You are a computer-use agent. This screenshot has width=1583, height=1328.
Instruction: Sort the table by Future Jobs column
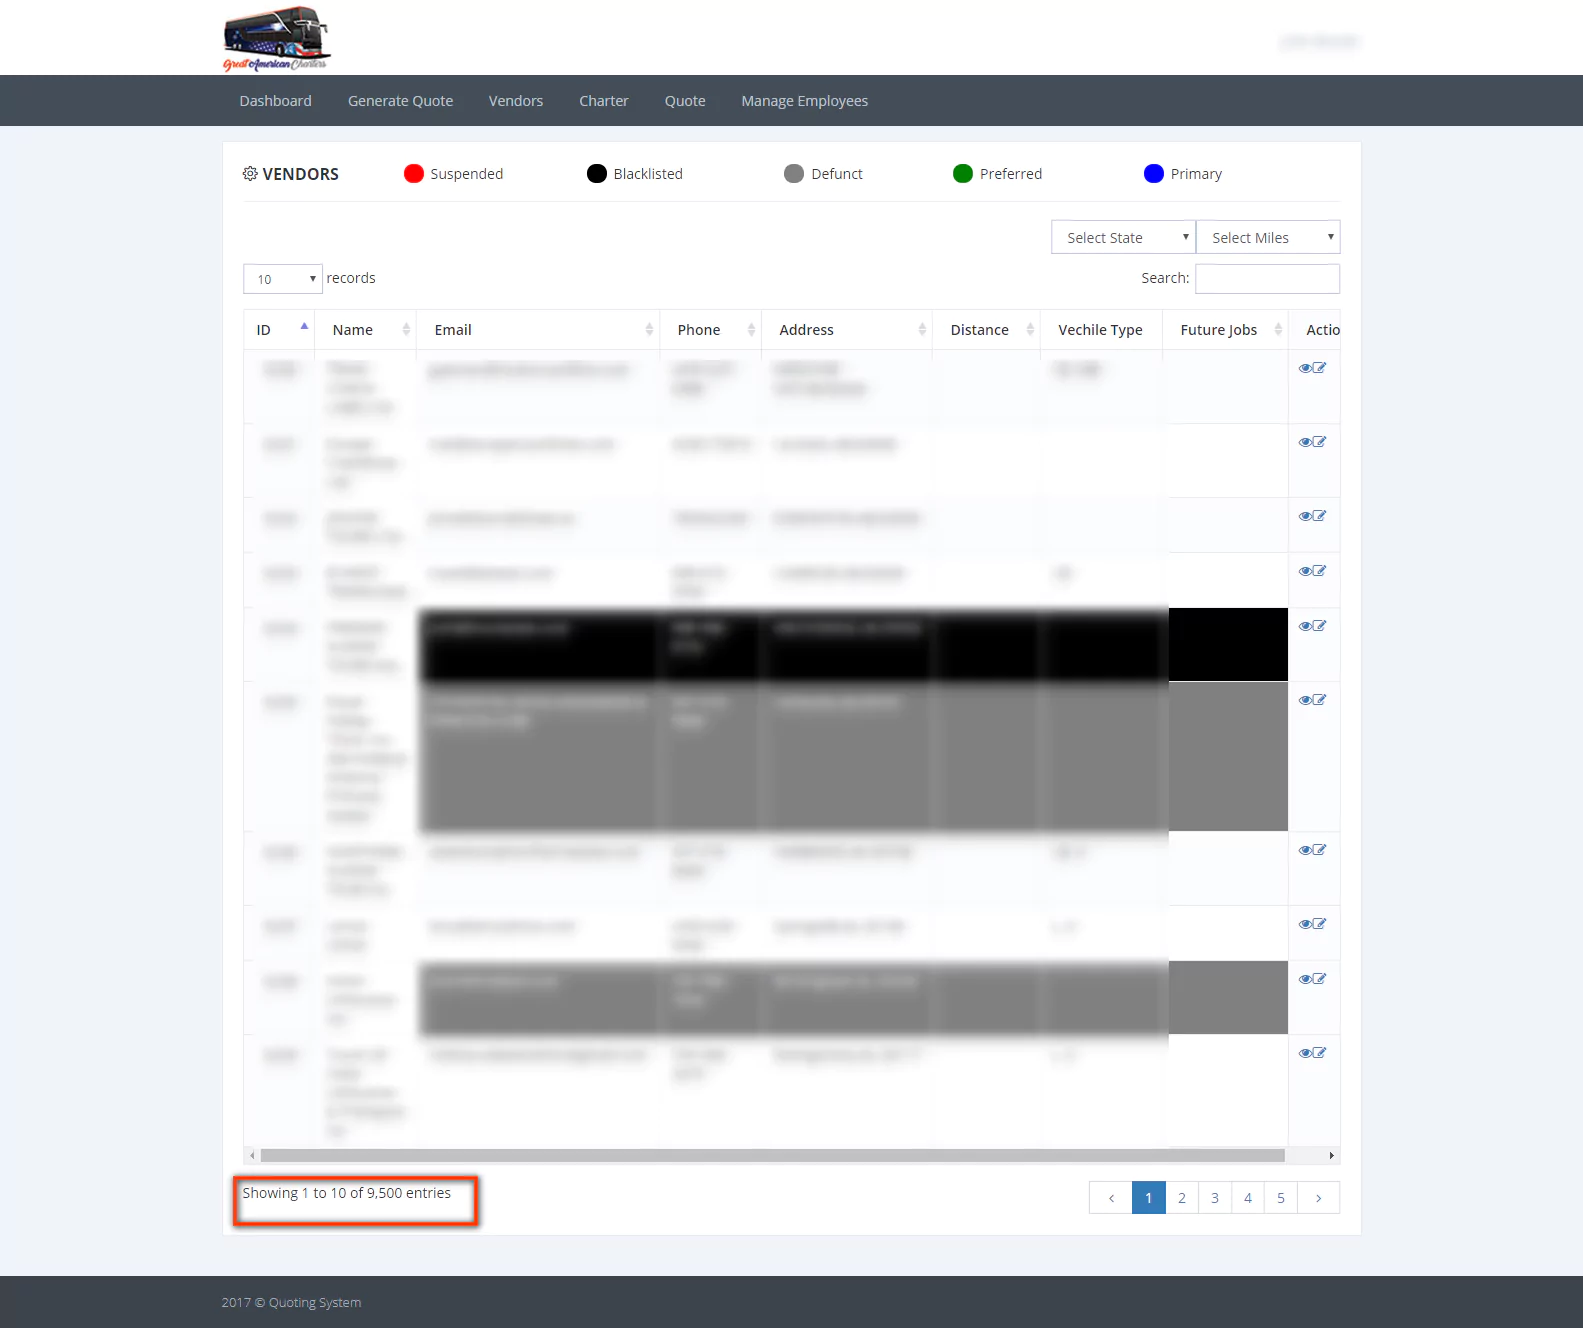click(x=1226, y=330)
